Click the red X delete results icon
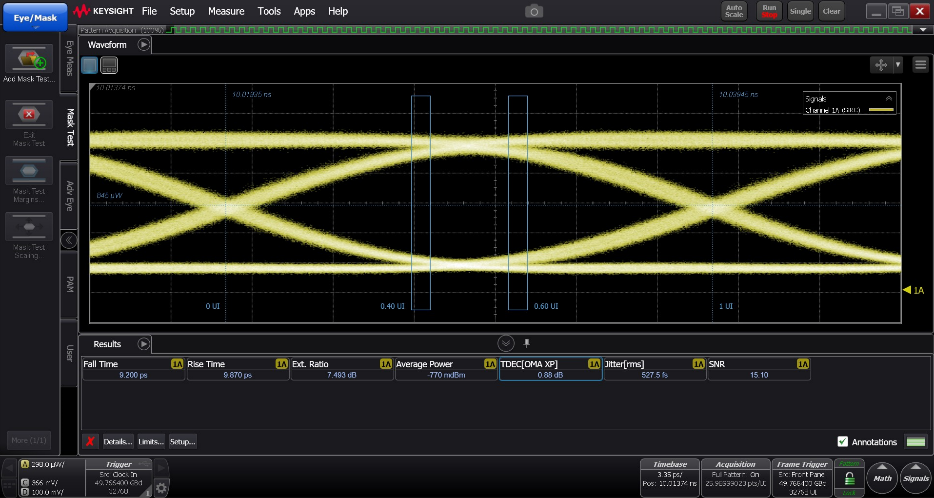Image resolution: width=934 pixels, height=498 pixels. (x=90, y=441)
